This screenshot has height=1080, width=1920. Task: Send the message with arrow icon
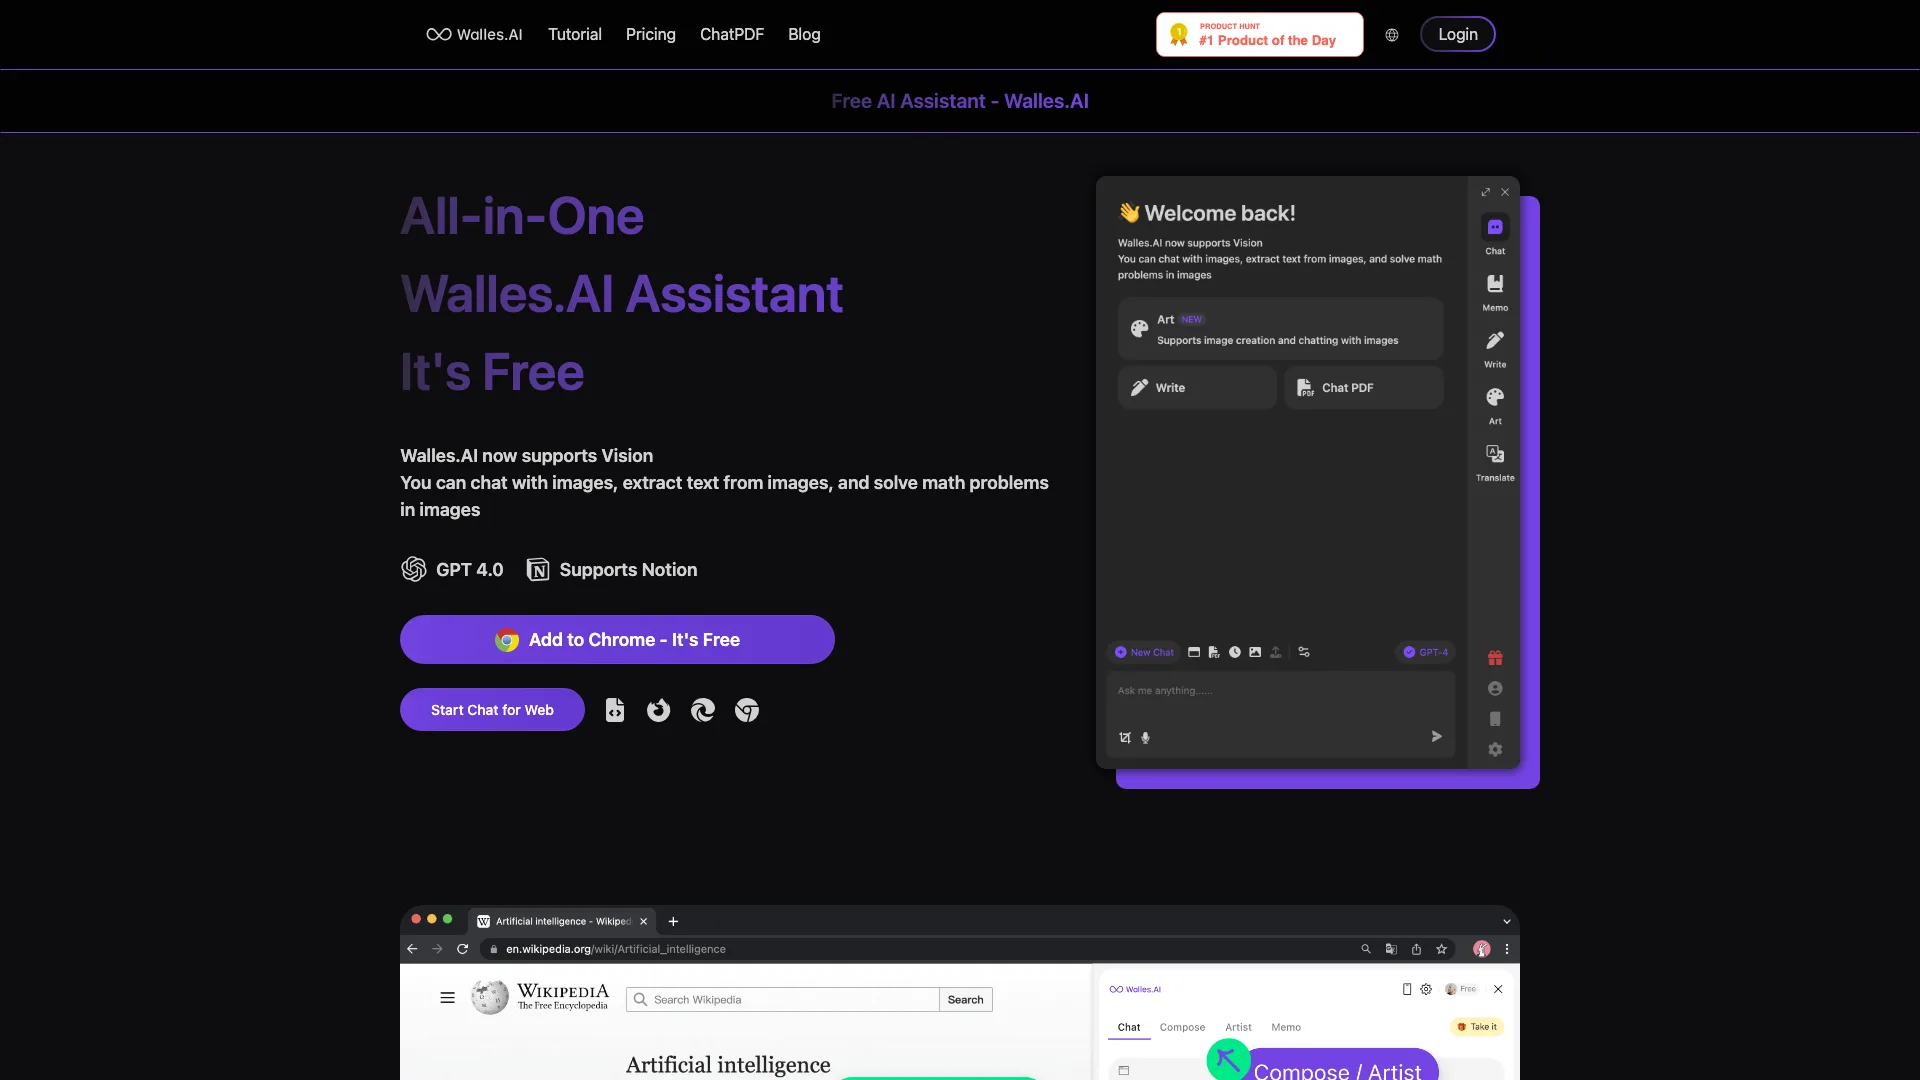[x=1437, y=736]
